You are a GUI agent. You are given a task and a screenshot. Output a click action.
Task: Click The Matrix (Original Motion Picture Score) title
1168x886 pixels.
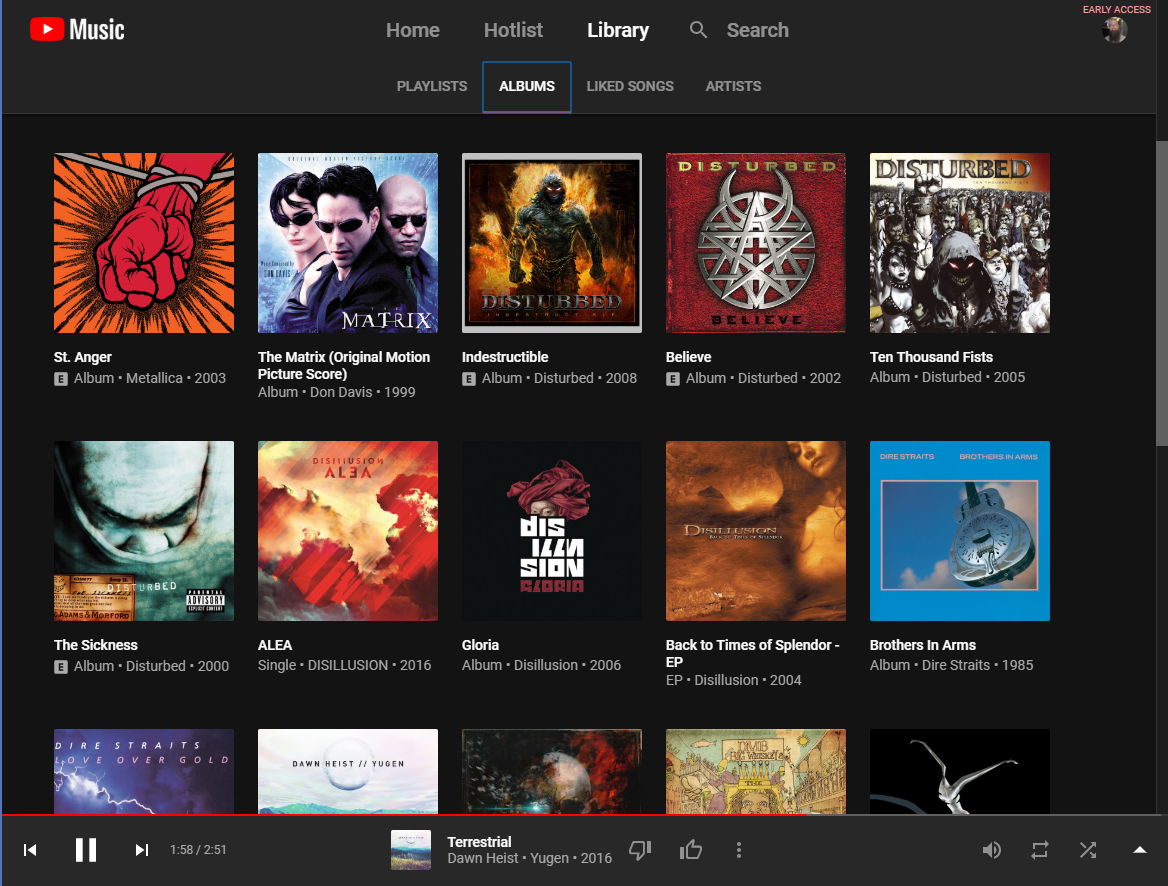coord(344,365)
